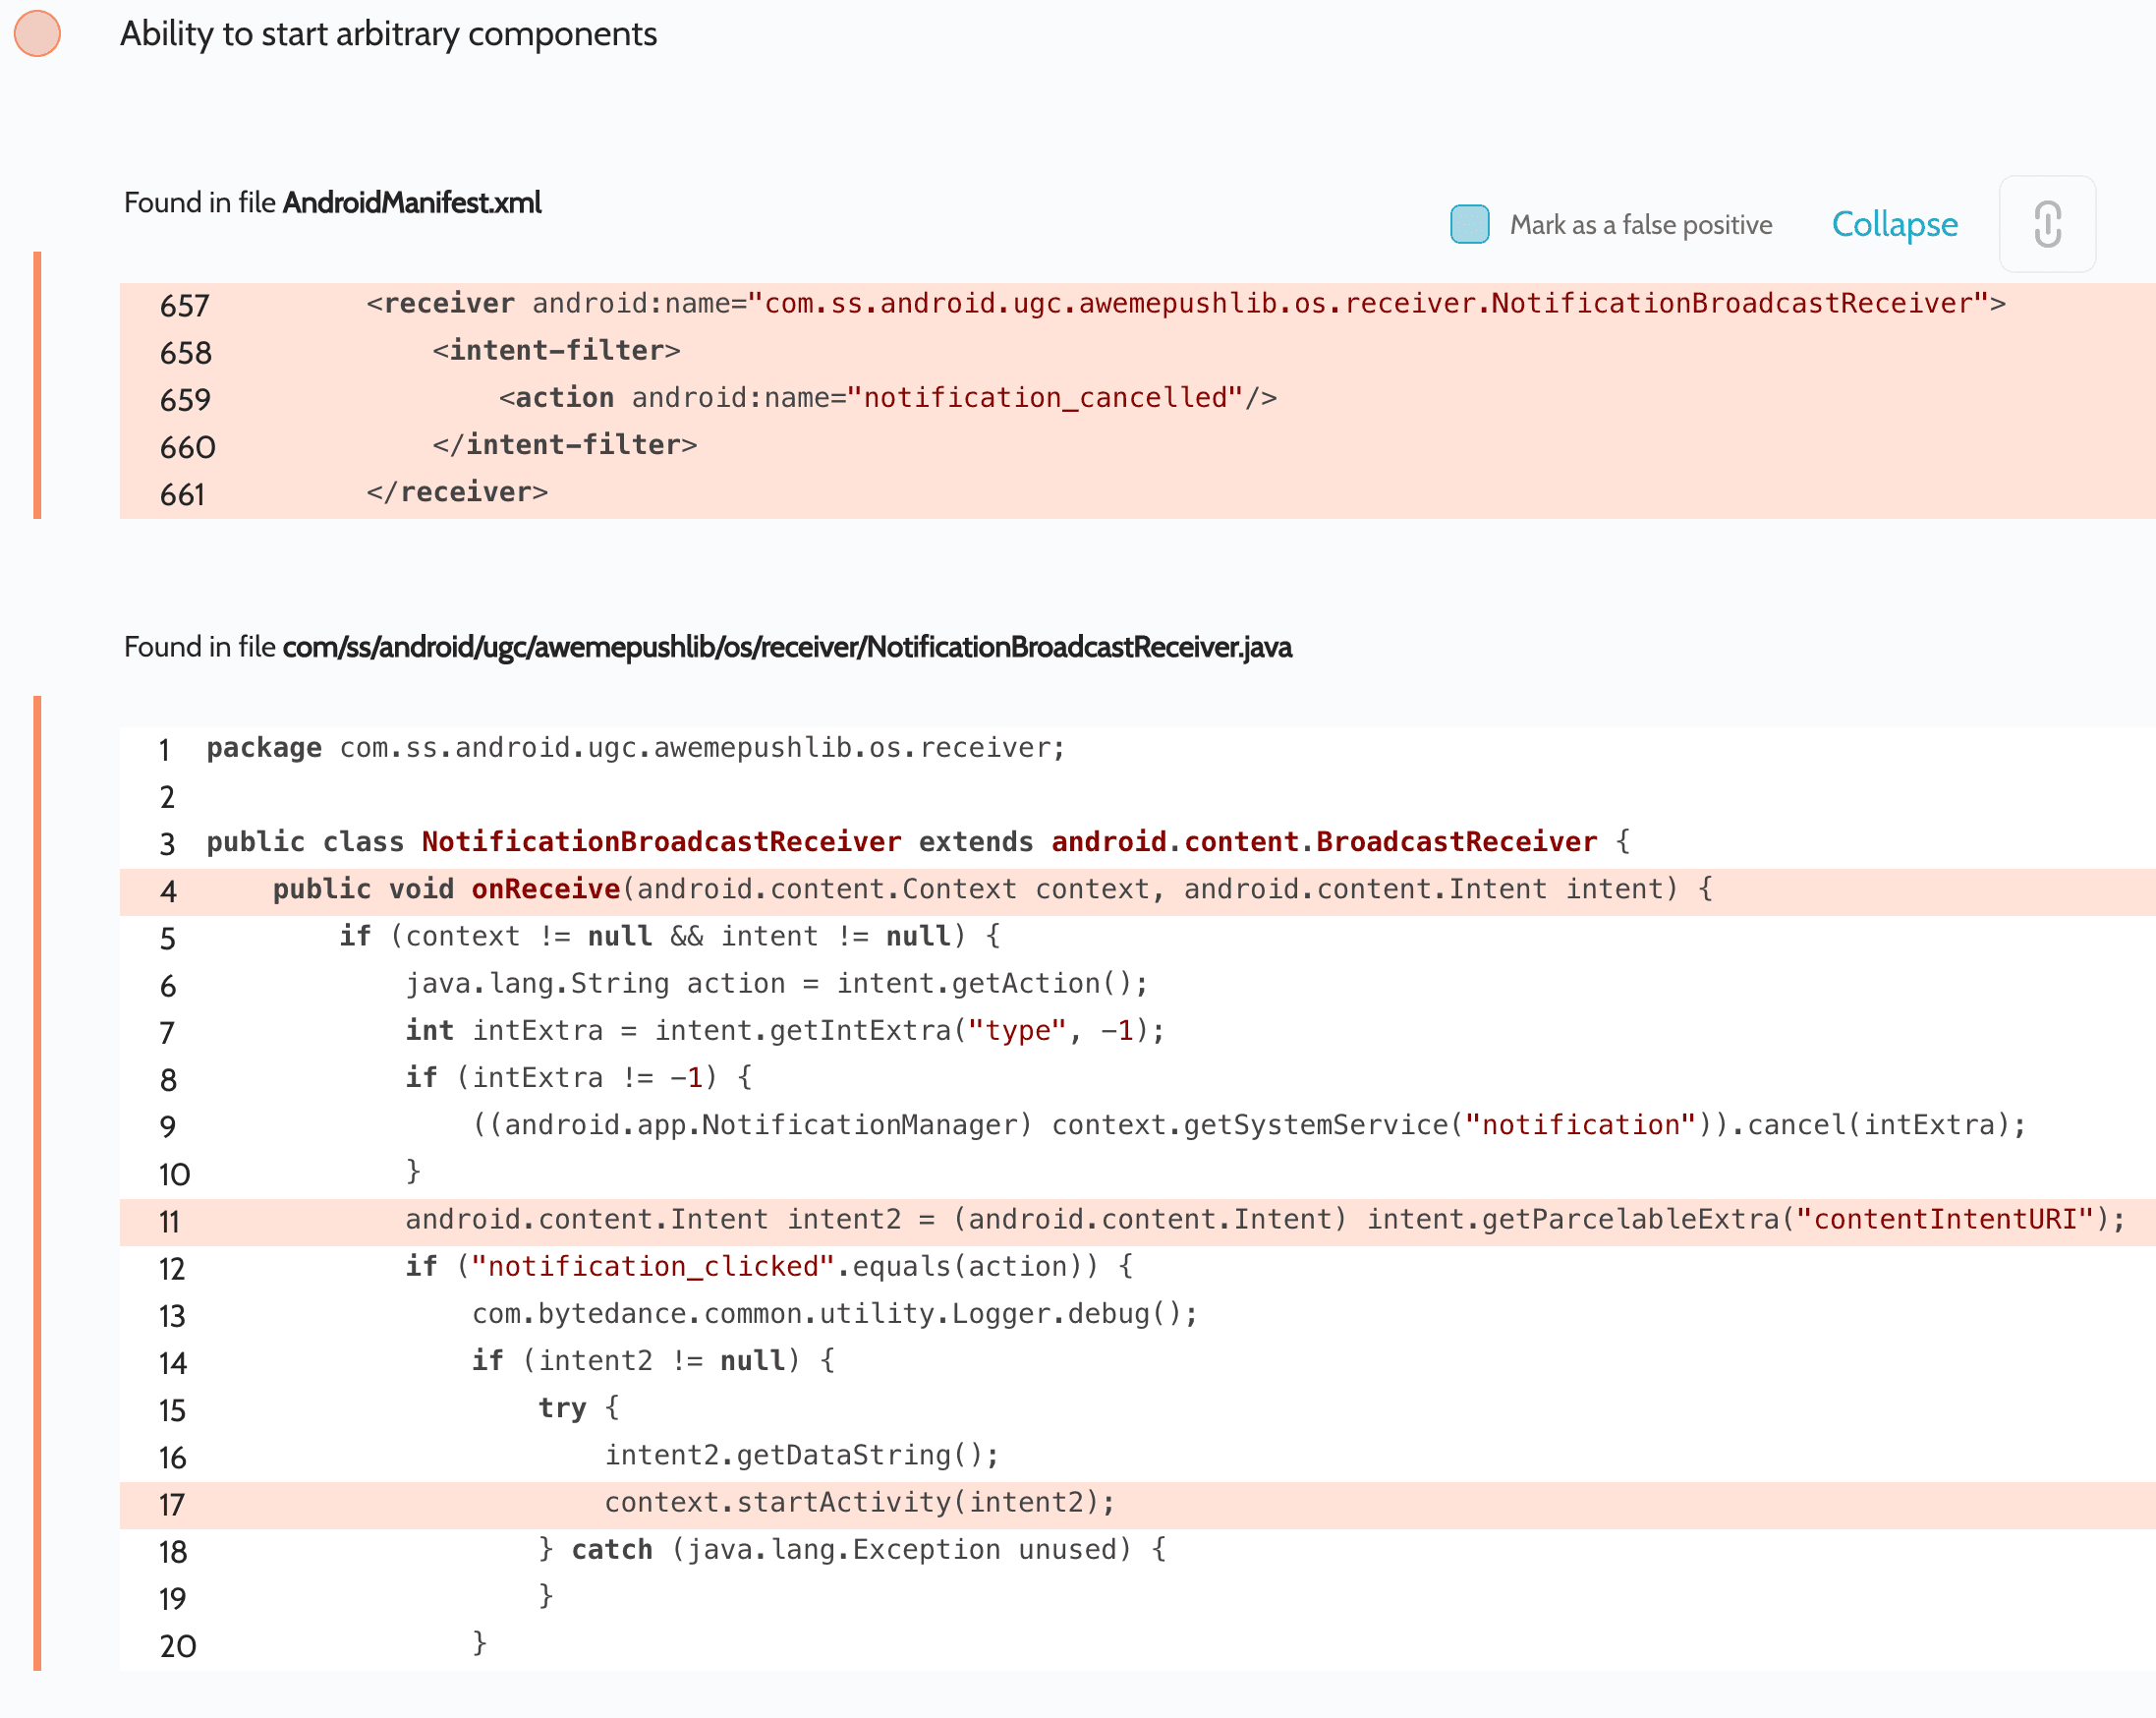Click line number 11 in the Java file
2156x1718 pixels.
click(169, 1221)
